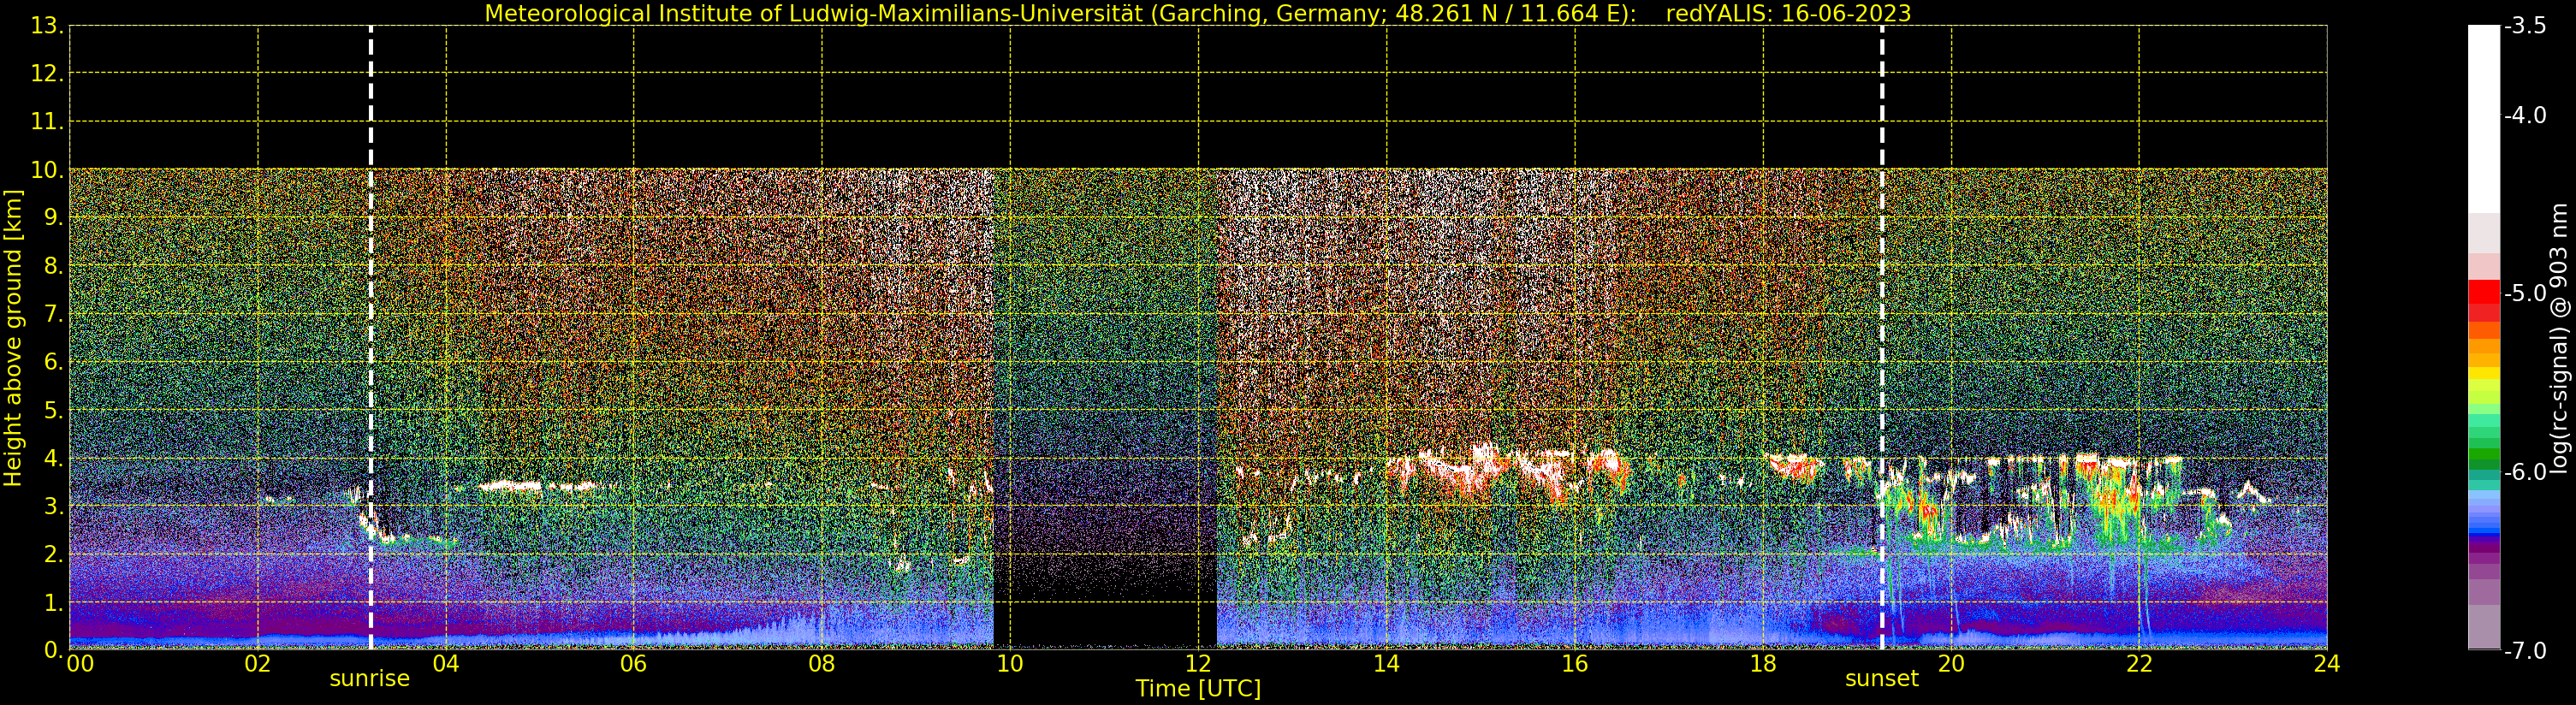Viewport: 2576px width, 705px height.
Task: Click the 'sunrise' label below the time axis
Action: pos(370,679)
